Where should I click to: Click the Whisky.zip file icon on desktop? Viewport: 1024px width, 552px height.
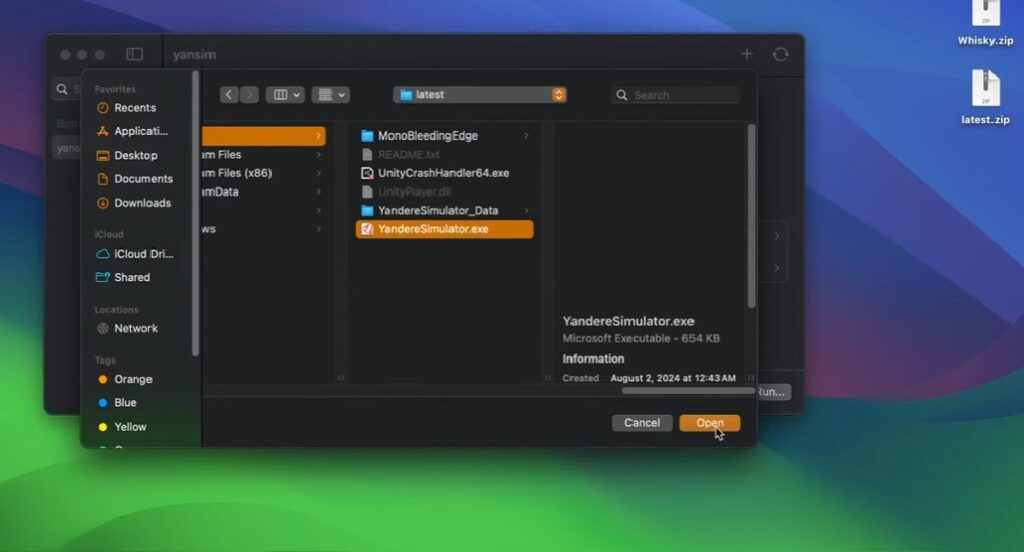(x=985, y=12)
